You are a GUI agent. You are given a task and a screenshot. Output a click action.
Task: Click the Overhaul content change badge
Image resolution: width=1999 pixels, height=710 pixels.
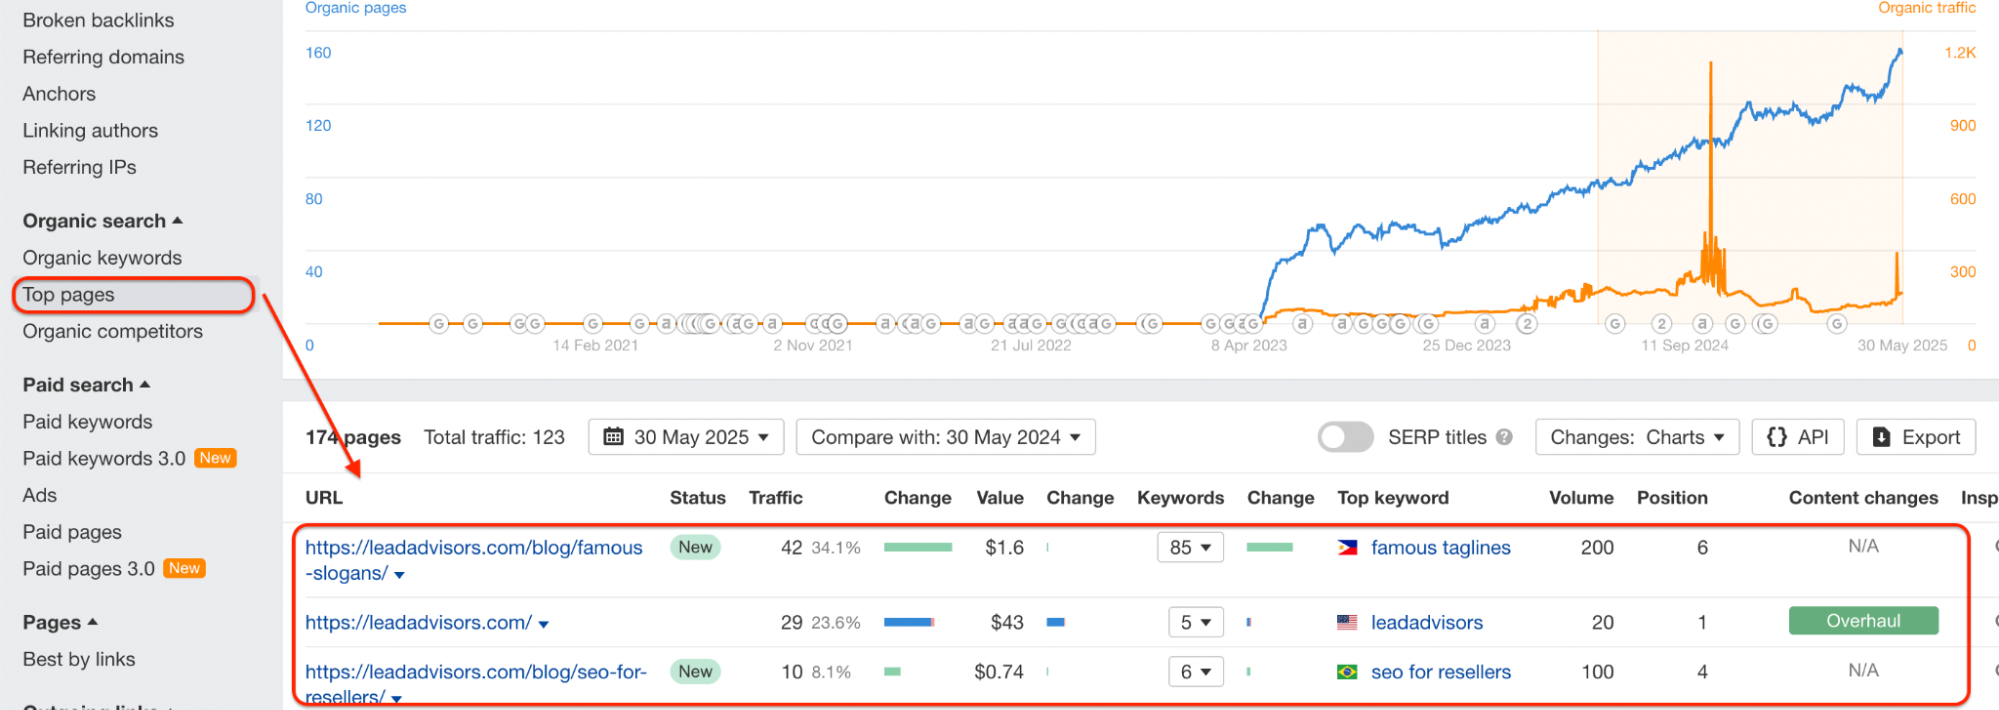point(1863,621)
